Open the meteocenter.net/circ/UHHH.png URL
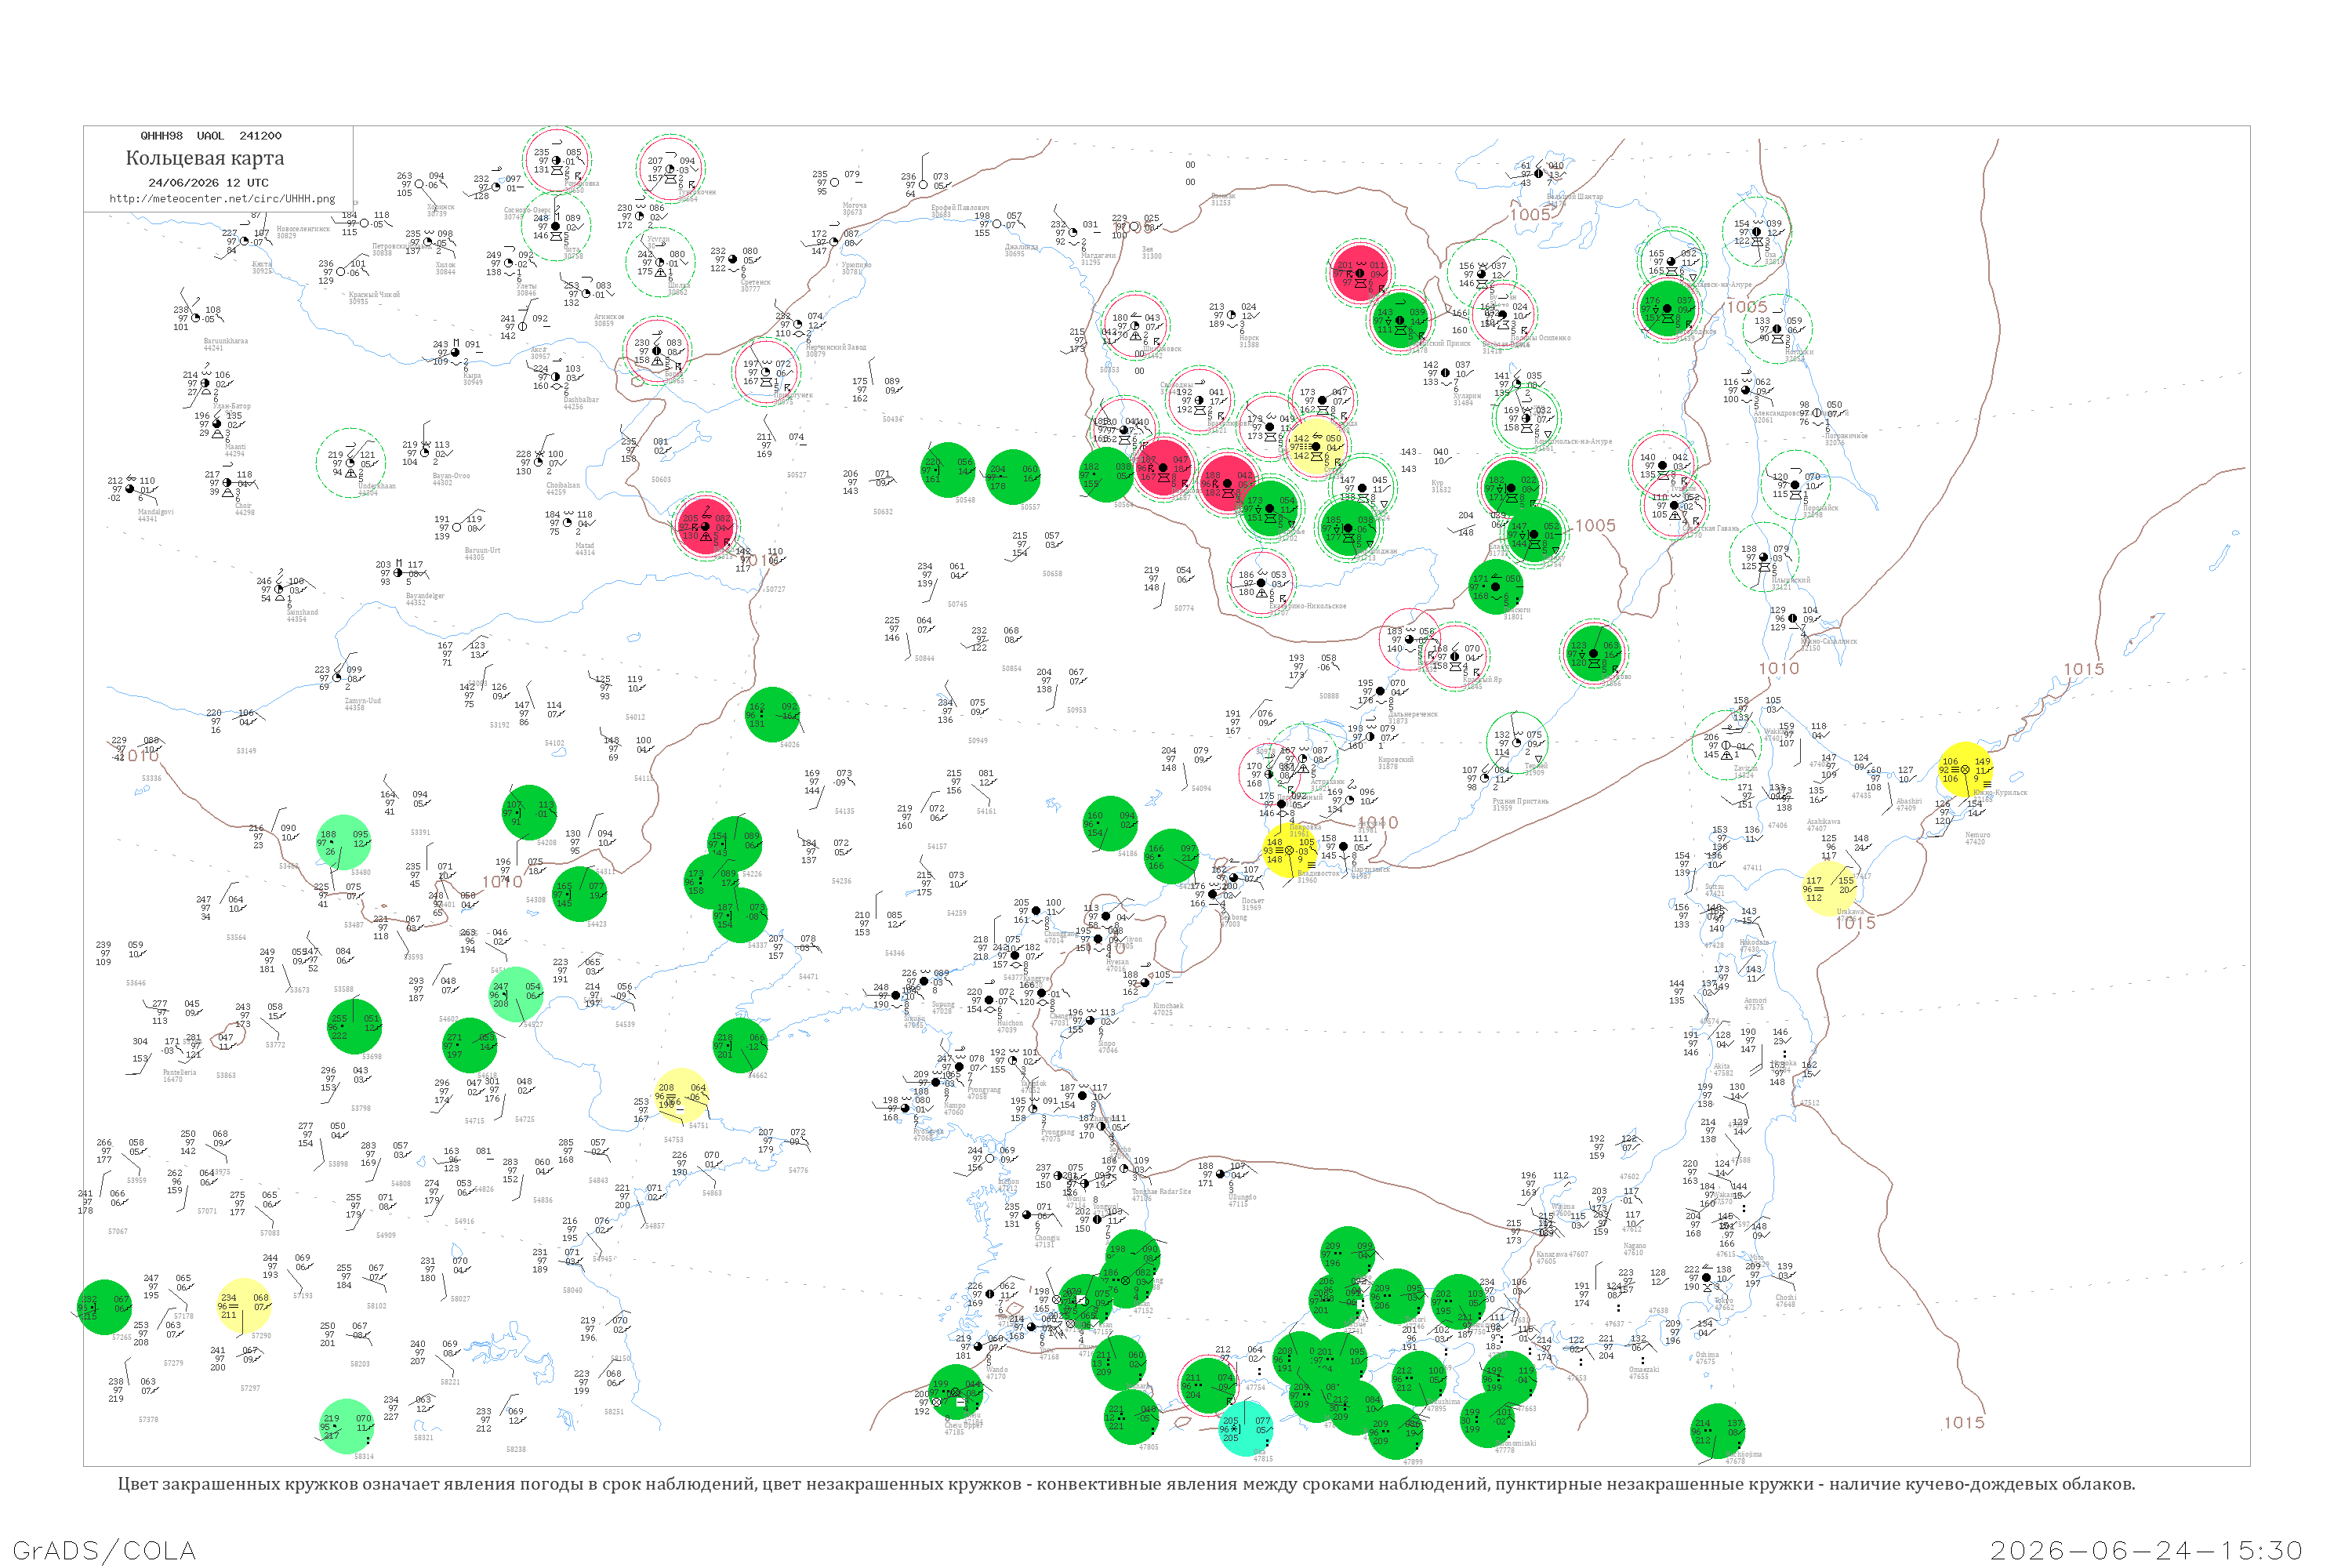Screen dimensions: 2352x1568 [222, 198]
